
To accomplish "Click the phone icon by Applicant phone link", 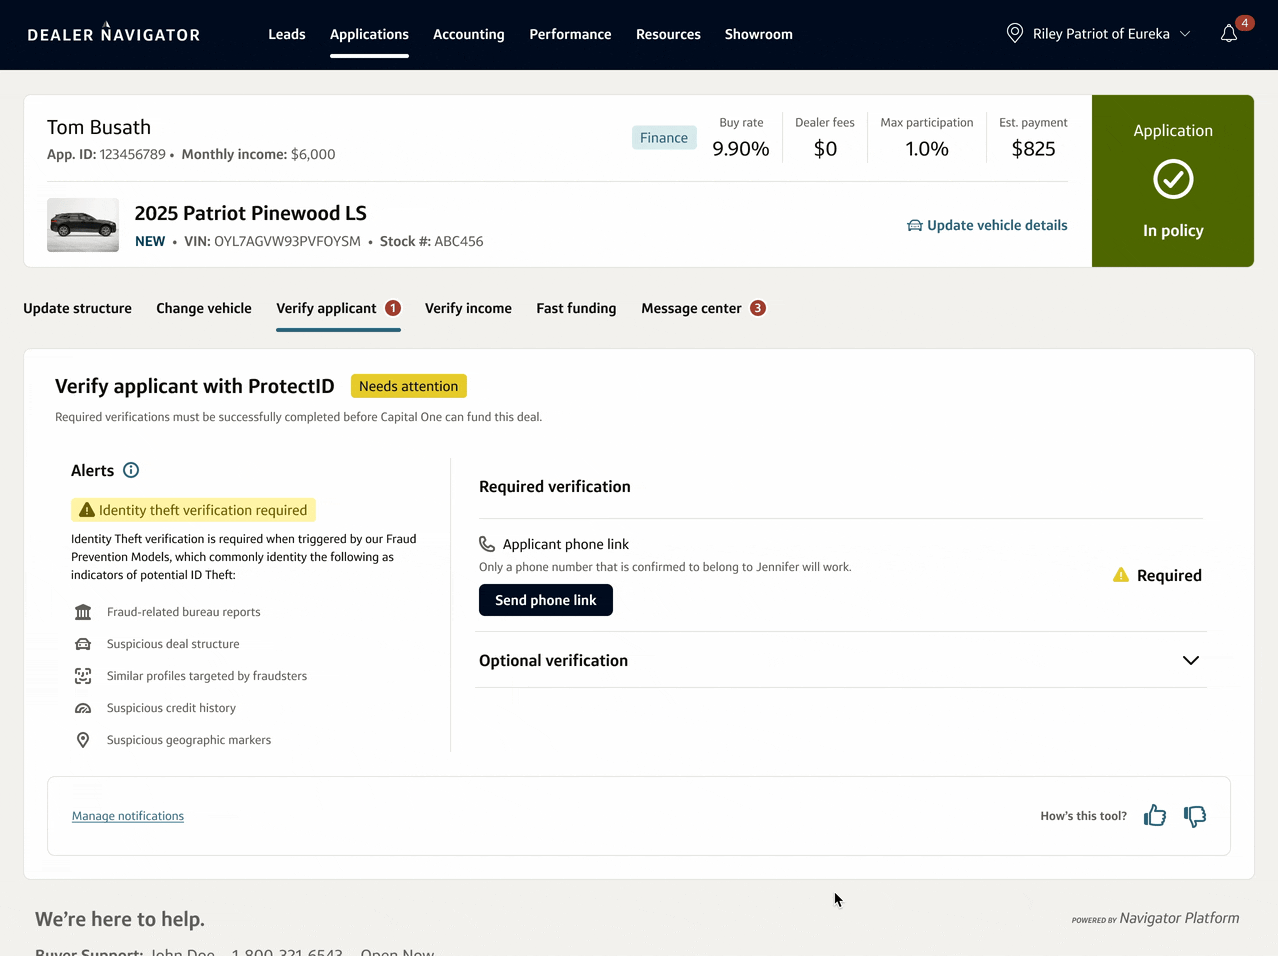I will pyautogui.click(x=487, y=544).
